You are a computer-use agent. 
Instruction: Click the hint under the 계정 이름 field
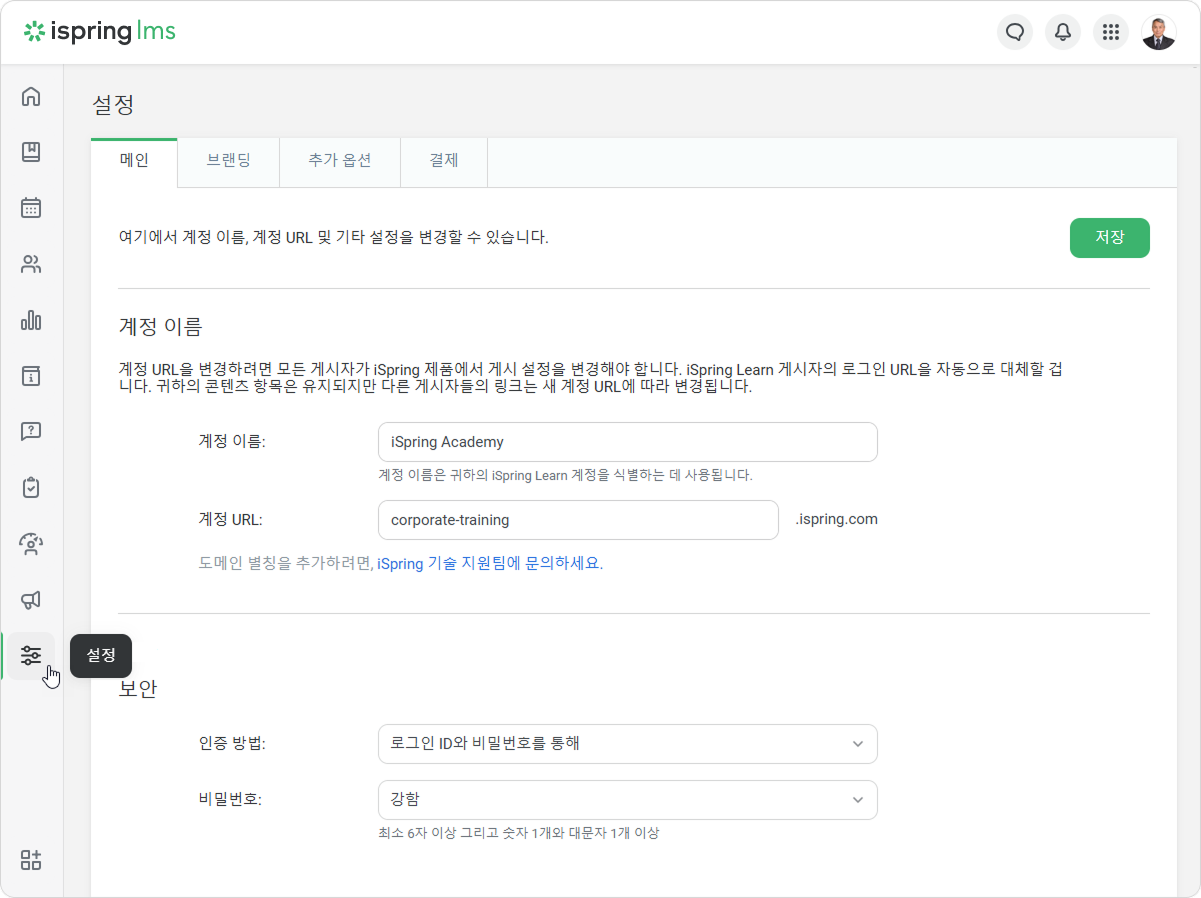pyautogui.click(x=565, y=475)
